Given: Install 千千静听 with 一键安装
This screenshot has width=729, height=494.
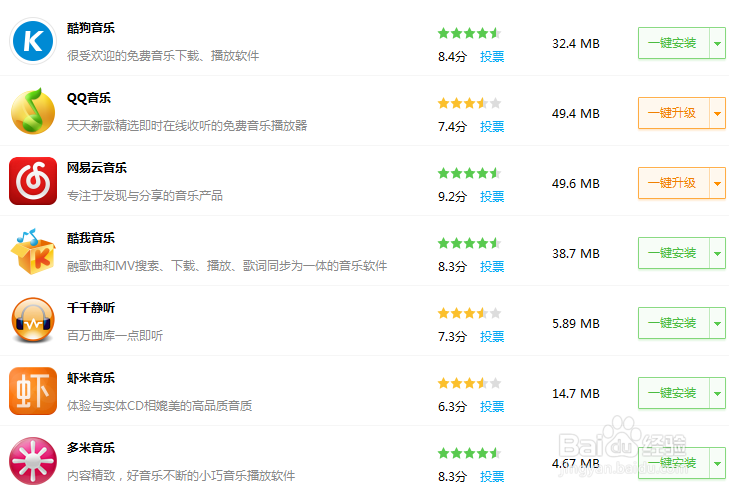Looking at the screenshot, I should (673, 323).
